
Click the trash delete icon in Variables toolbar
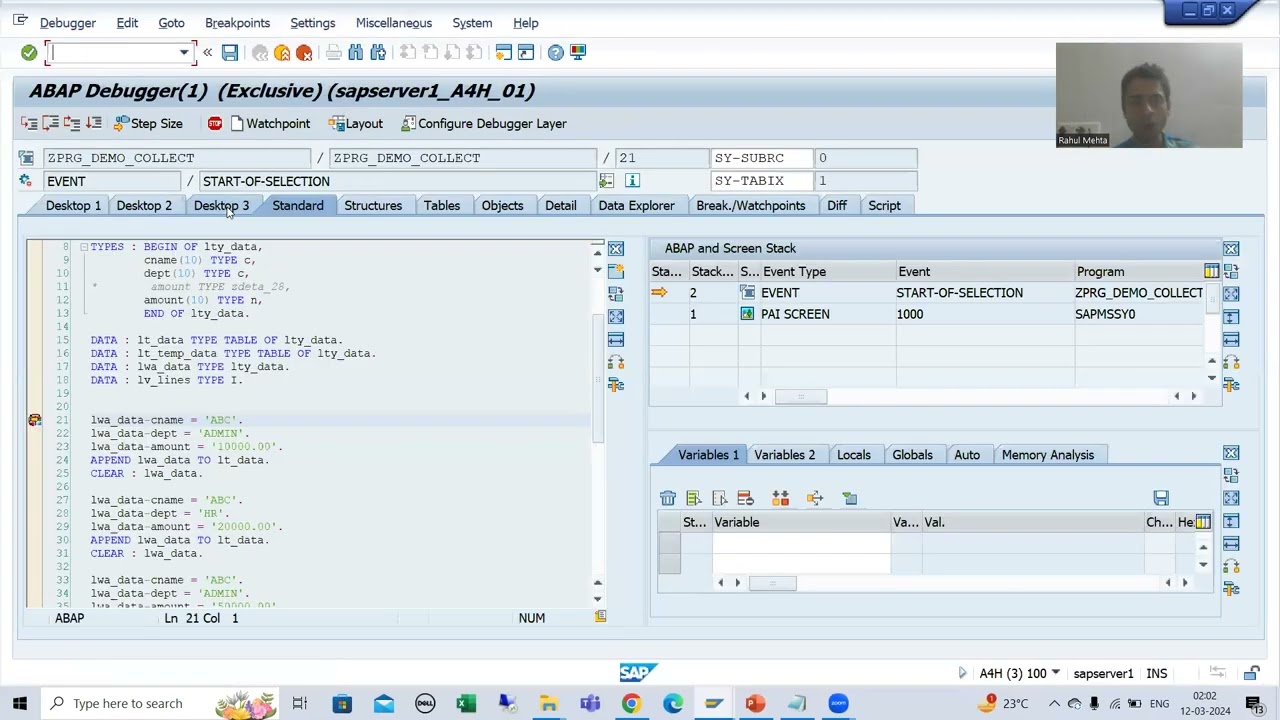668,498
